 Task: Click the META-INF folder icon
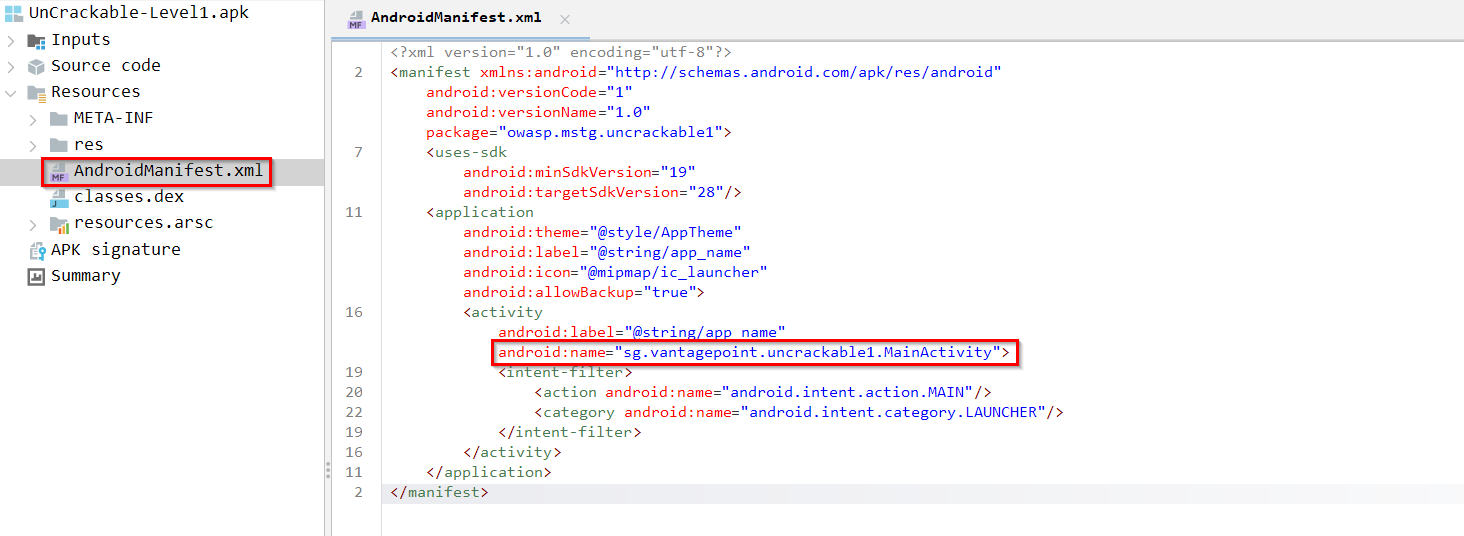tap(58, 119)
